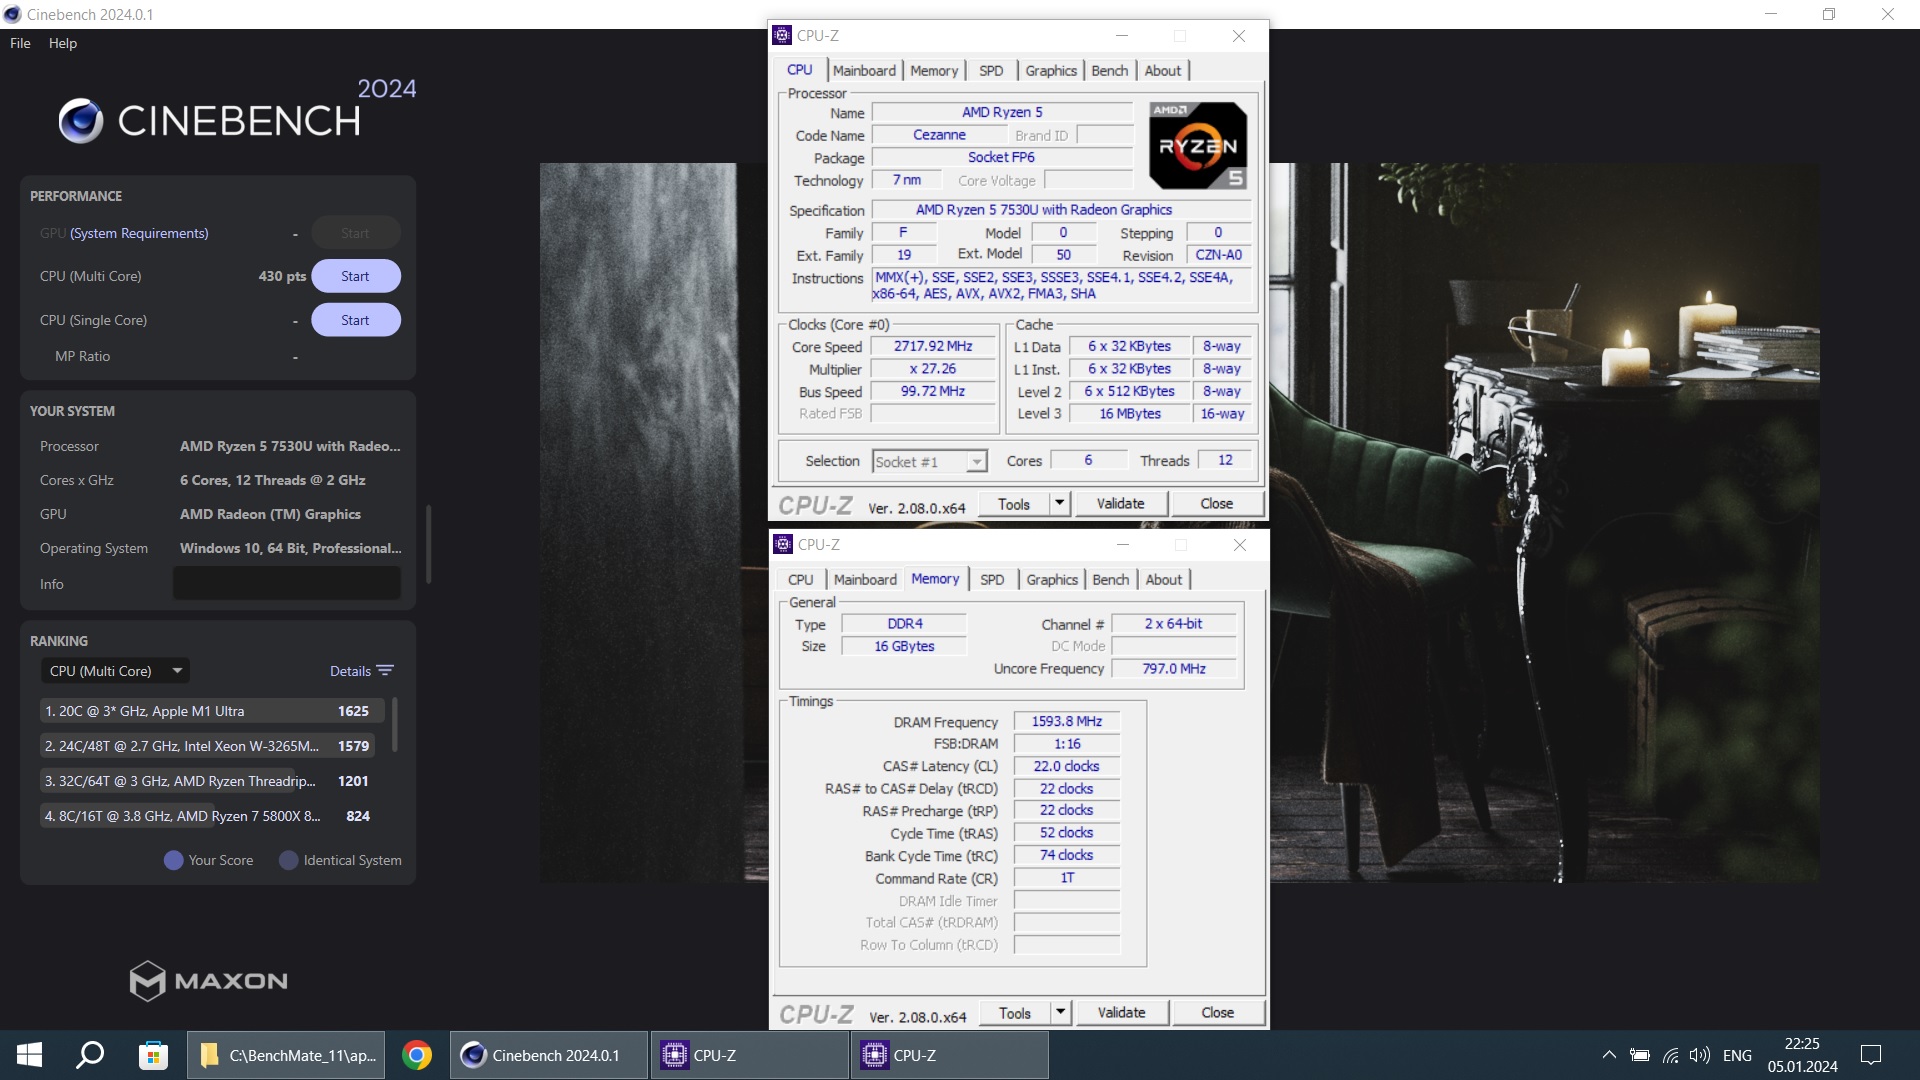Click the Maxon logo
1920x1080 pixels.
click(208, 981)
